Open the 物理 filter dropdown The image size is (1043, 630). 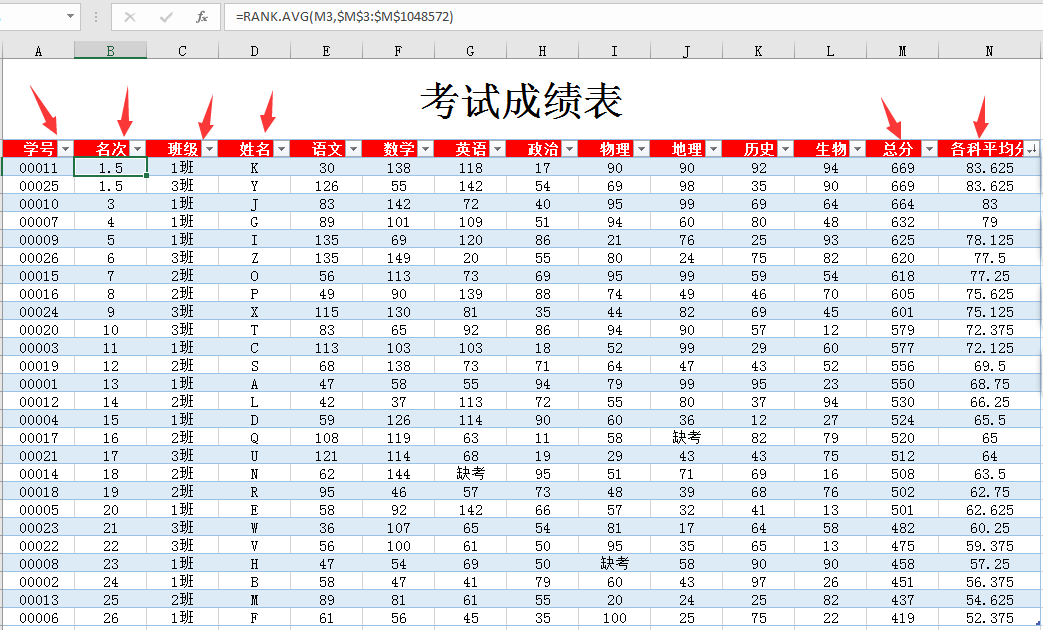[642, 148]
